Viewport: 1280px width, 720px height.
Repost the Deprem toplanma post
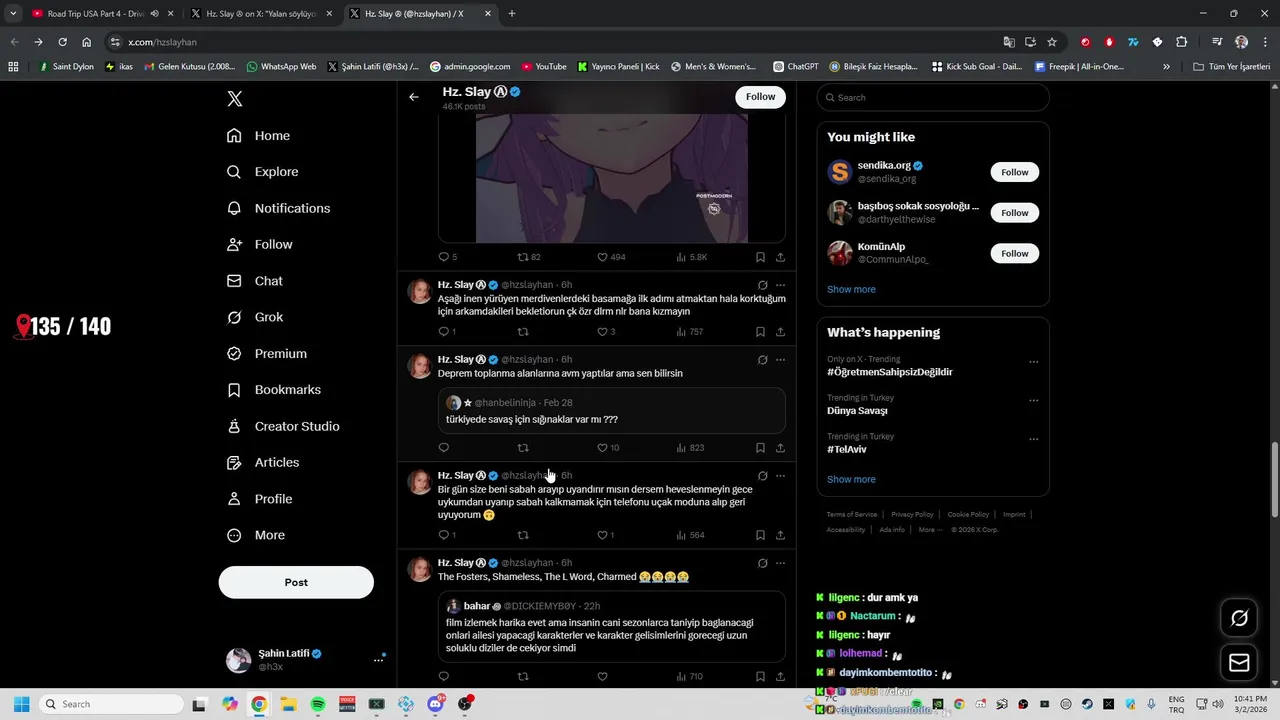[x=523, y=448]
